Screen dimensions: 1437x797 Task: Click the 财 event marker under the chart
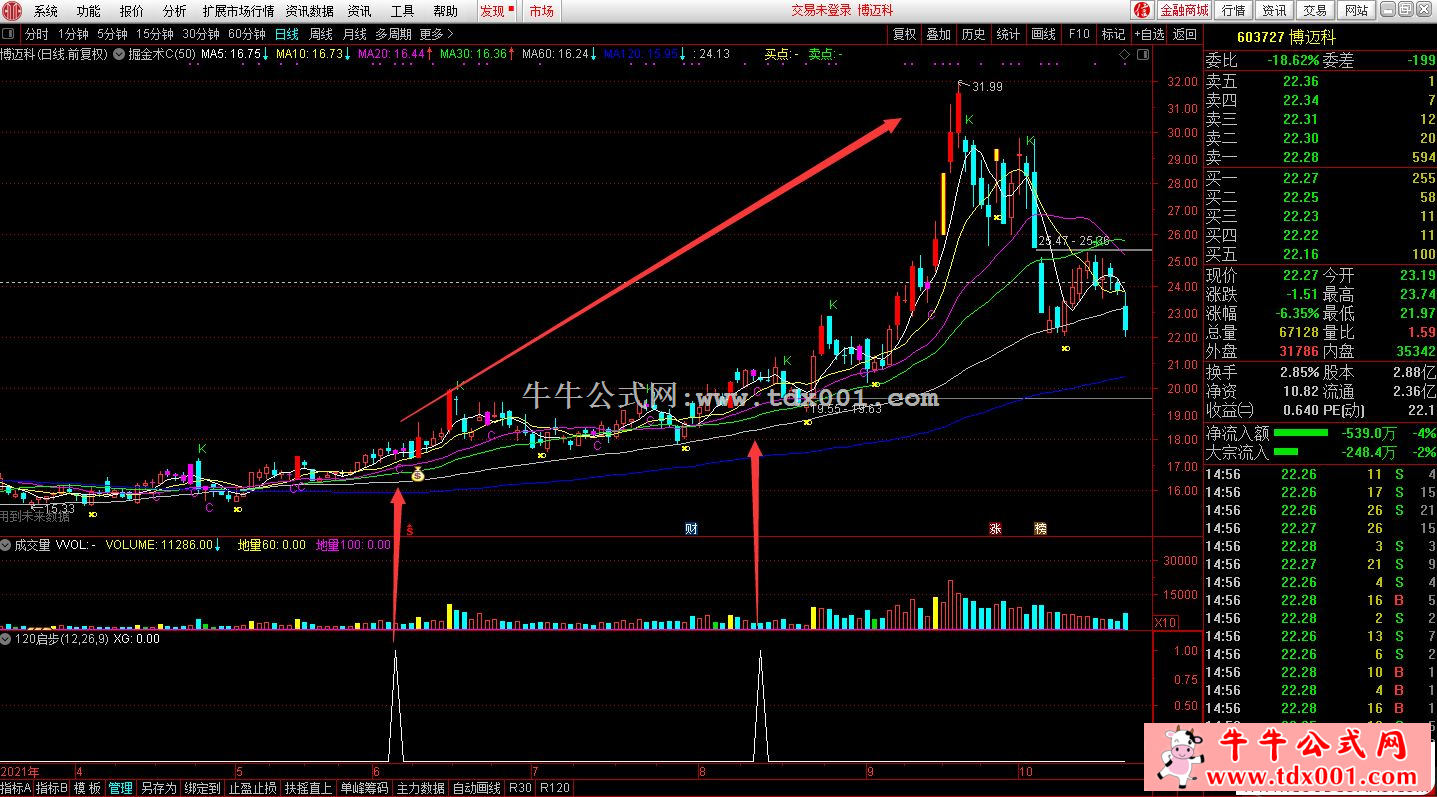(x=691, y=528)
